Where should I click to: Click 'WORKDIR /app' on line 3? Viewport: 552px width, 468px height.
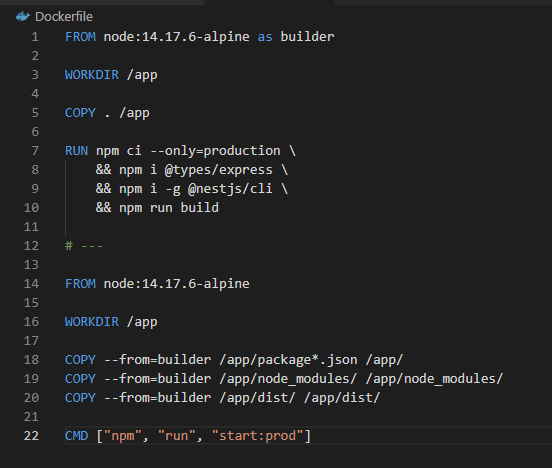pos(111,75)
